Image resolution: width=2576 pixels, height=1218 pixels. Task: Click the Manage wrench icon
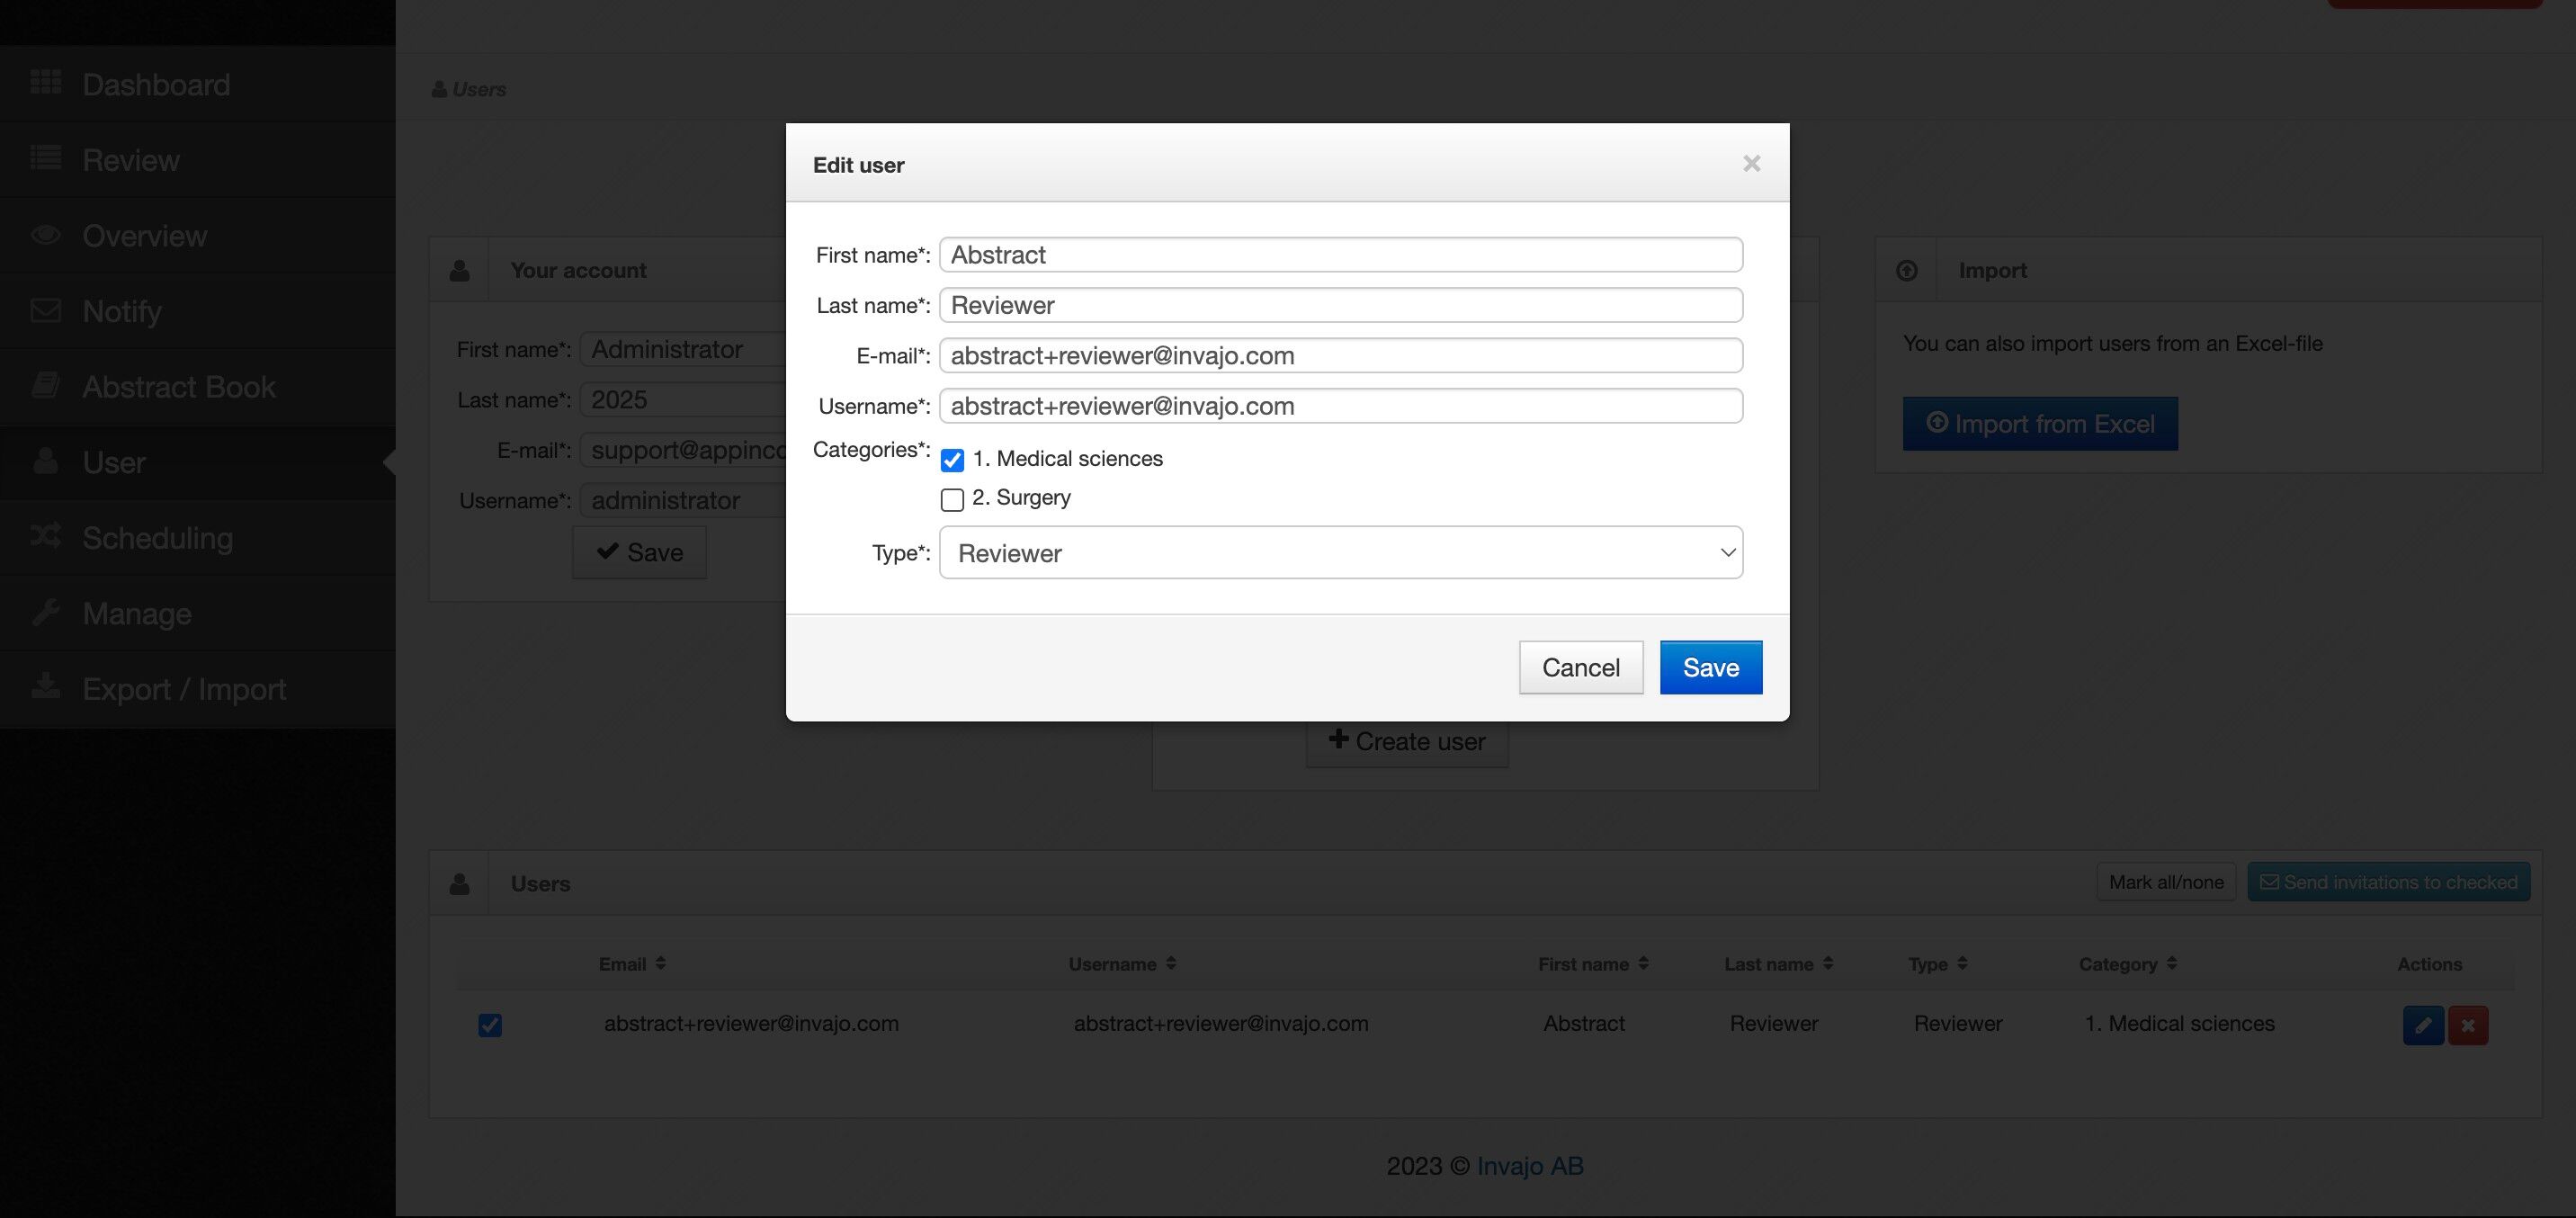(46, 613)
